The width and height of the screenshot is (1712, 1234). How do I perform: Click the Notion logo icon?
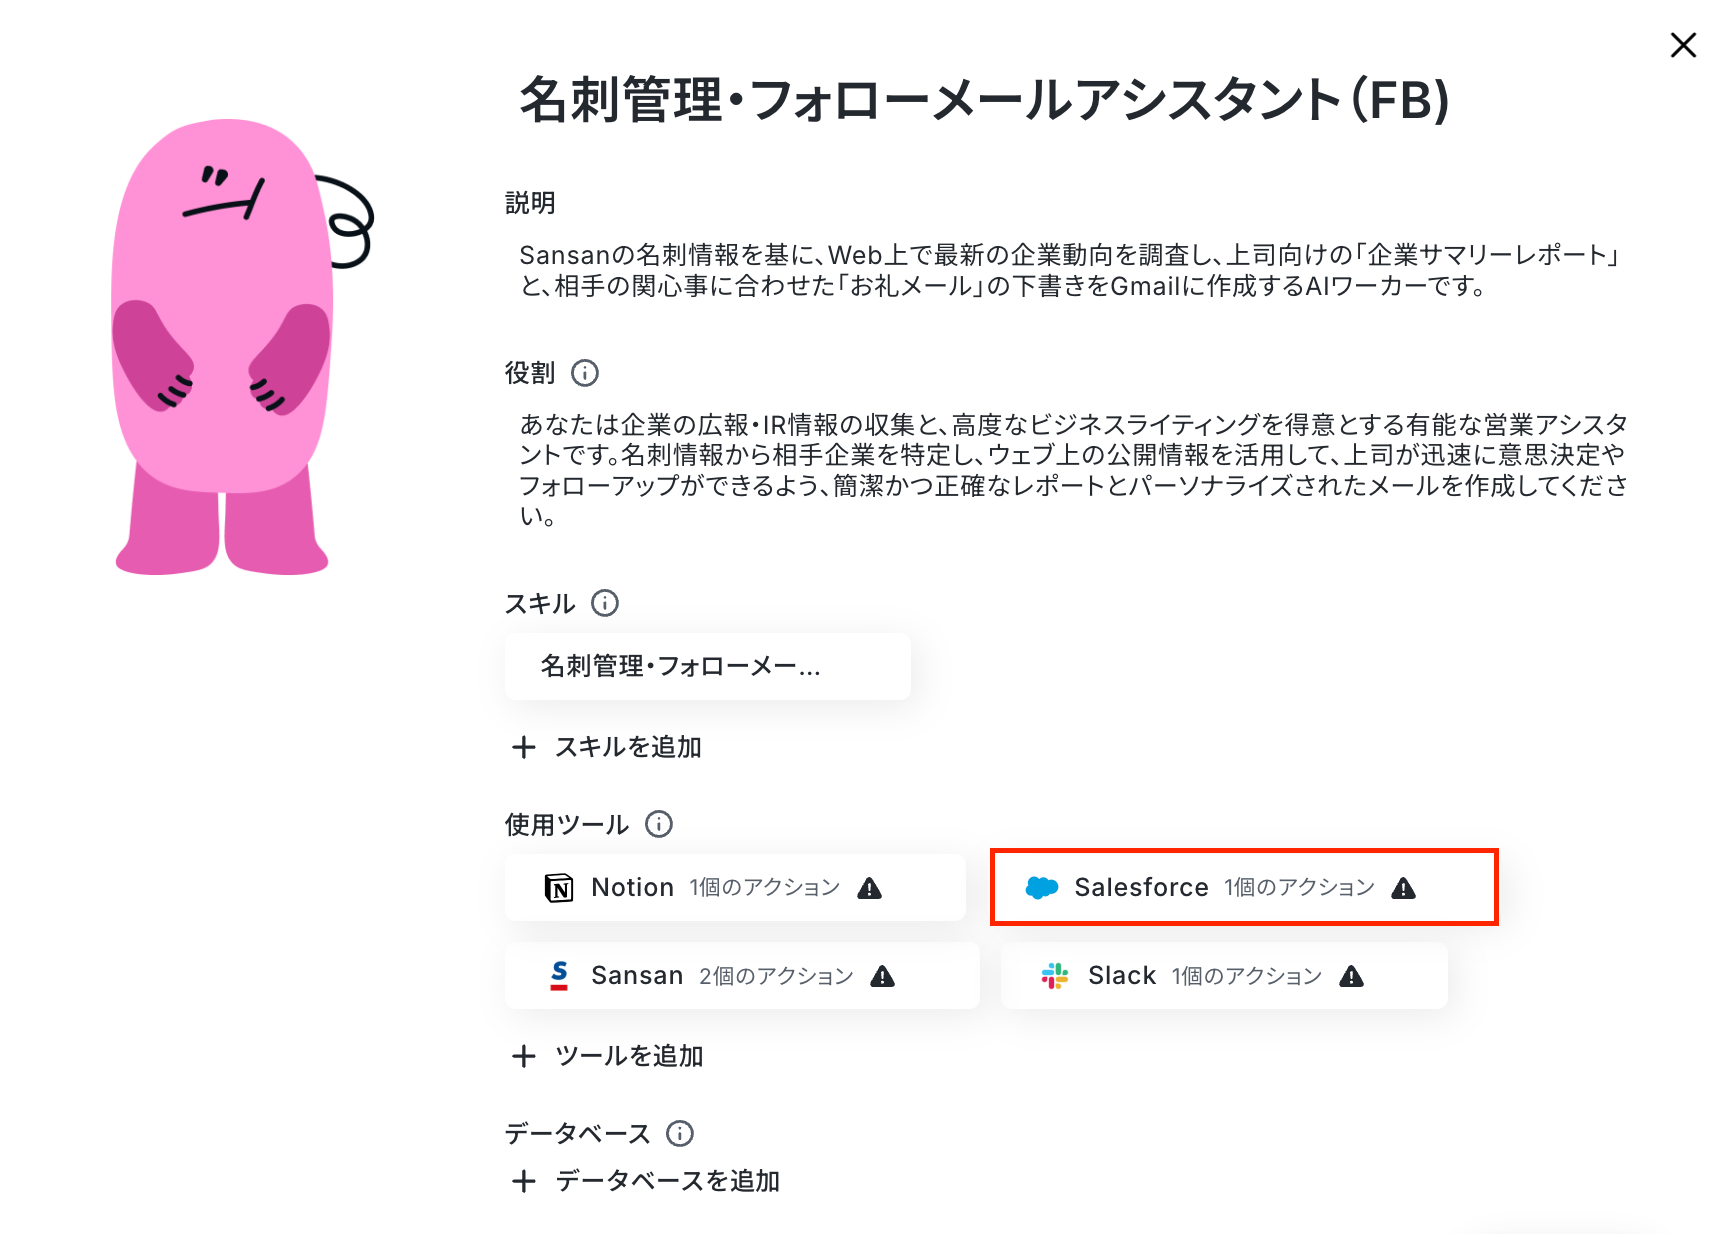[559, 888]
